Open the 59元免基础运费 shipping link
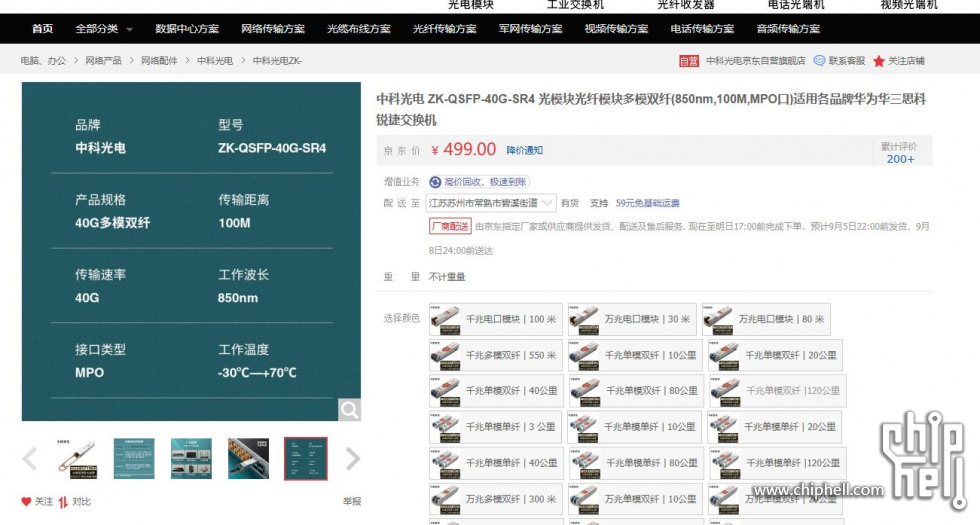The height and width of the screenshot is (525, 980). (647, 203)
